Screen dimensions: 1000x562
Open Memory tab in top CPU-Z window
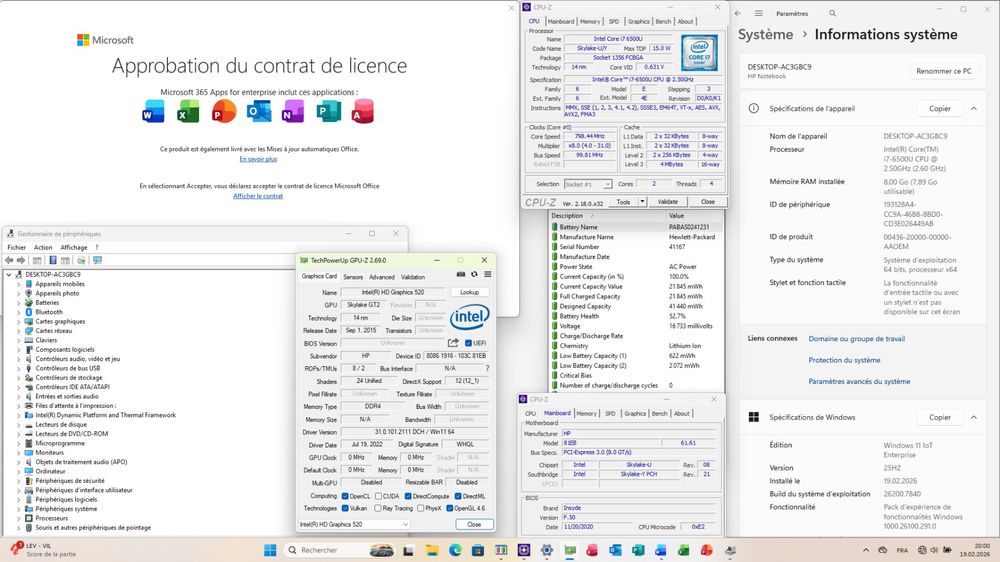tap(590, 22)
